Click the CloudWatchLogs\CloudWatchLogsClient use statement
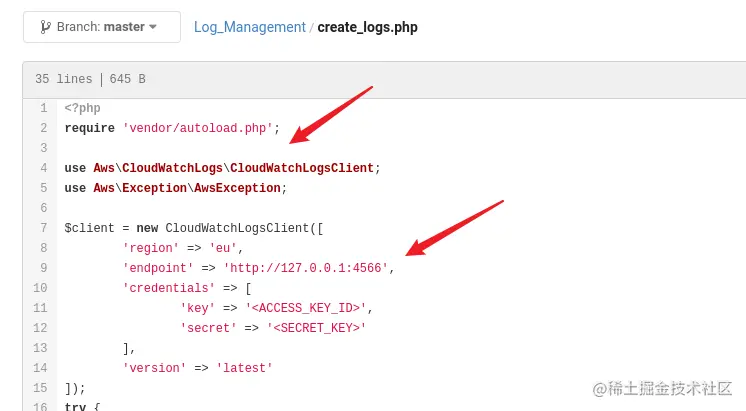 pyautogui.click(x=223, y=168)
